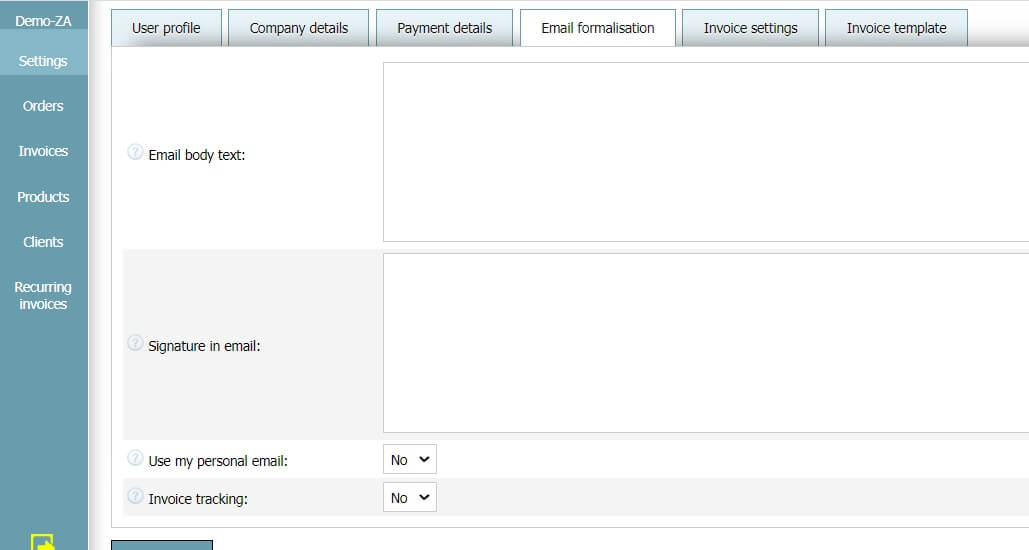Open the Use my personal email dropdown

pyautogui.click(x=410, y=459)
